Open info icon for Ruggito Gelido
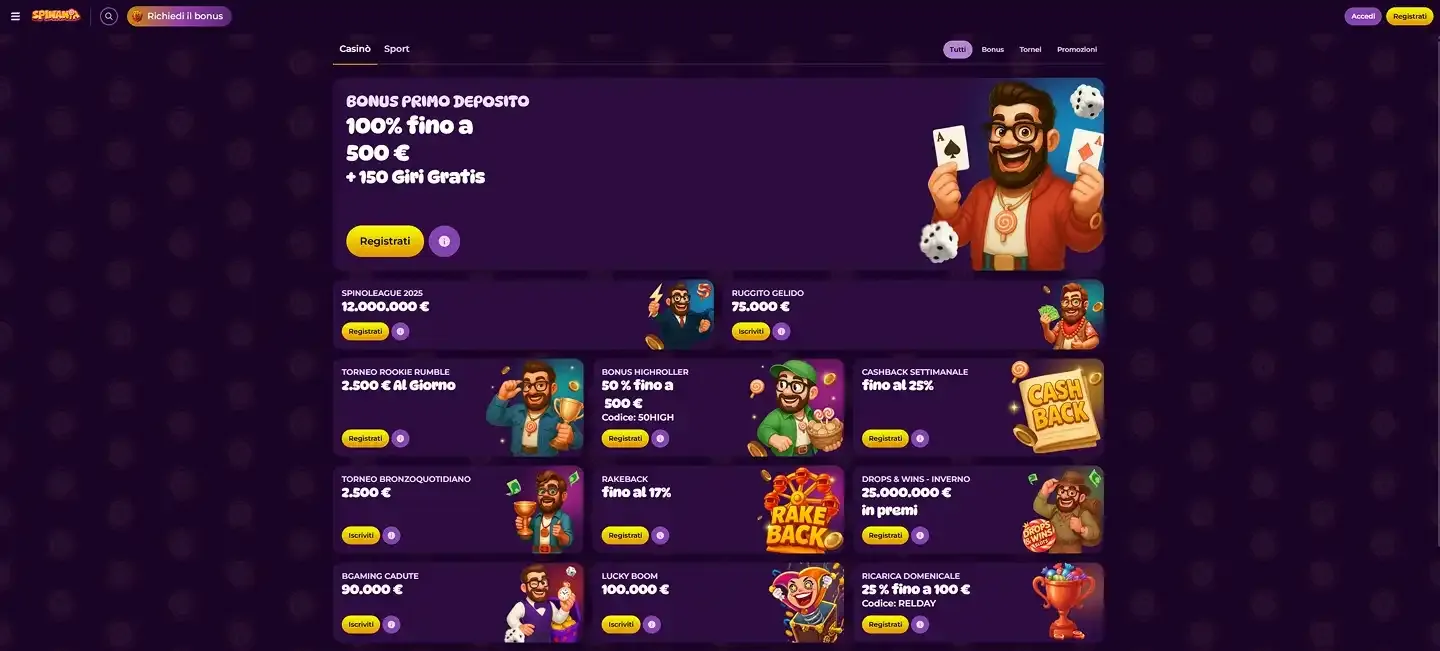Viewport: 1440px width, 651px height. [x=782, y=331]
